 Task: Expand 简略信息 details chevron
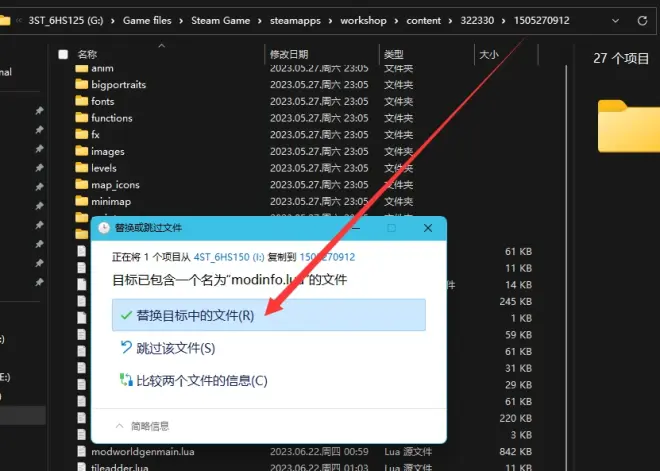coord(119,424)
